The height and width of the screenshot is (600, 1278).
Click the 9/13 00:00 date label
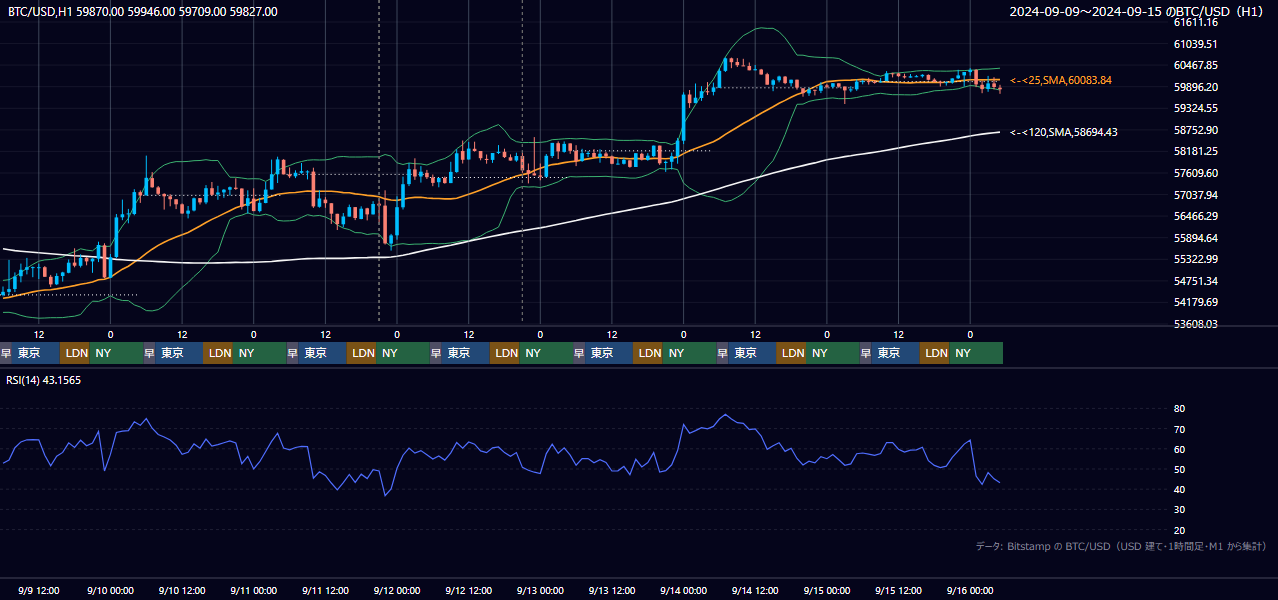pos(541,590)
